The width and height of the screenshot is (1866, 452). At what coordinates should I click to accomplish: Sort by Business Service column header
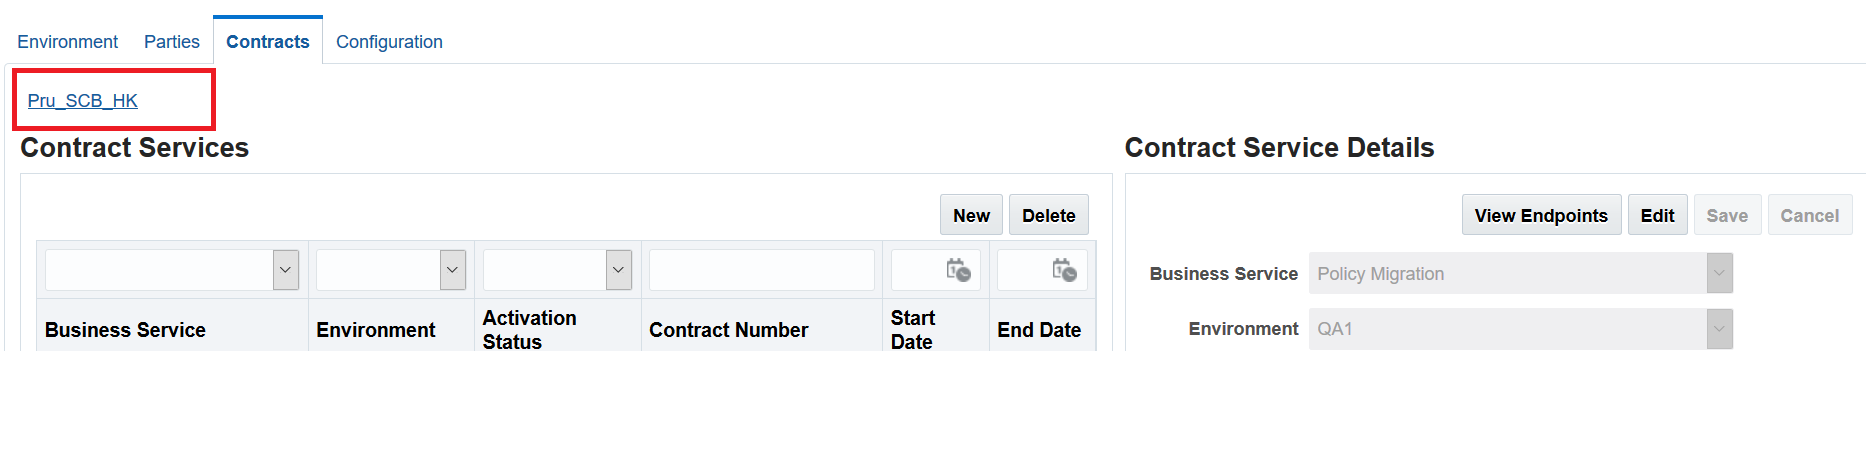coord(125,330)
